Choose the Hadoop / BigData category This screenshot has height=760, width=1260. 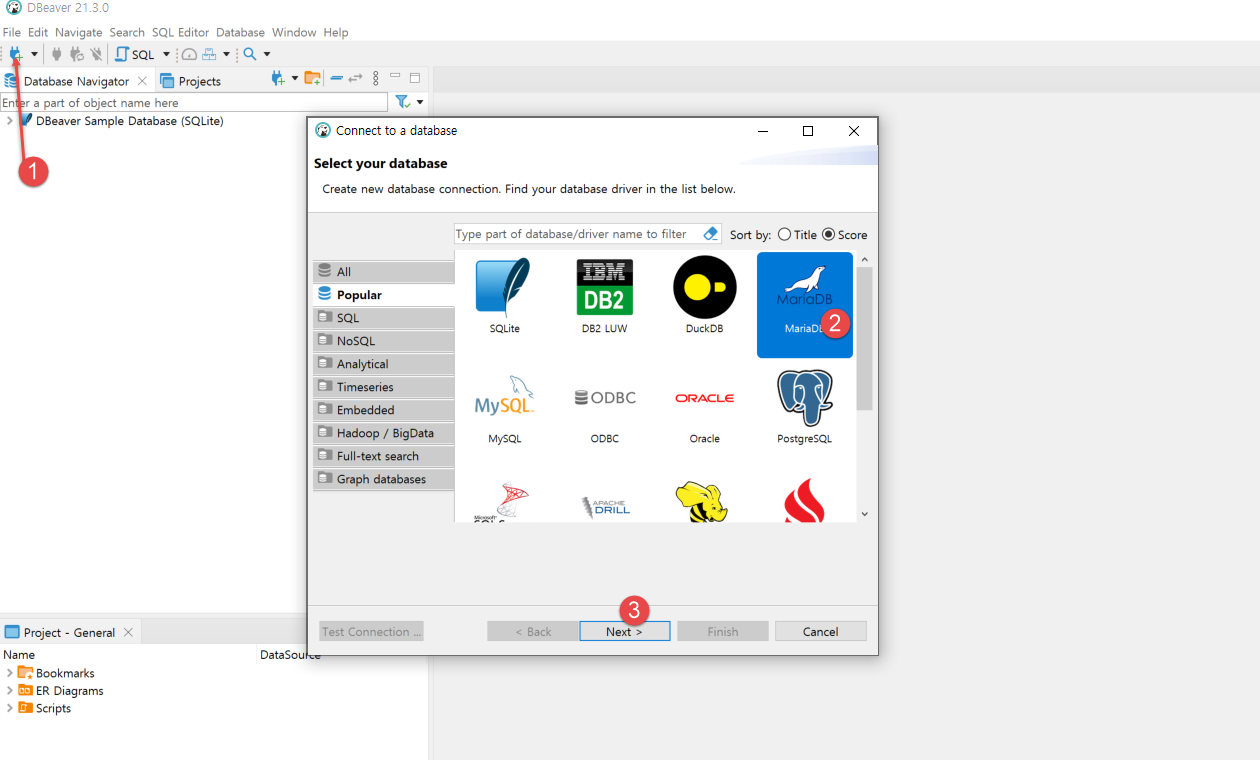pos(384,433)
